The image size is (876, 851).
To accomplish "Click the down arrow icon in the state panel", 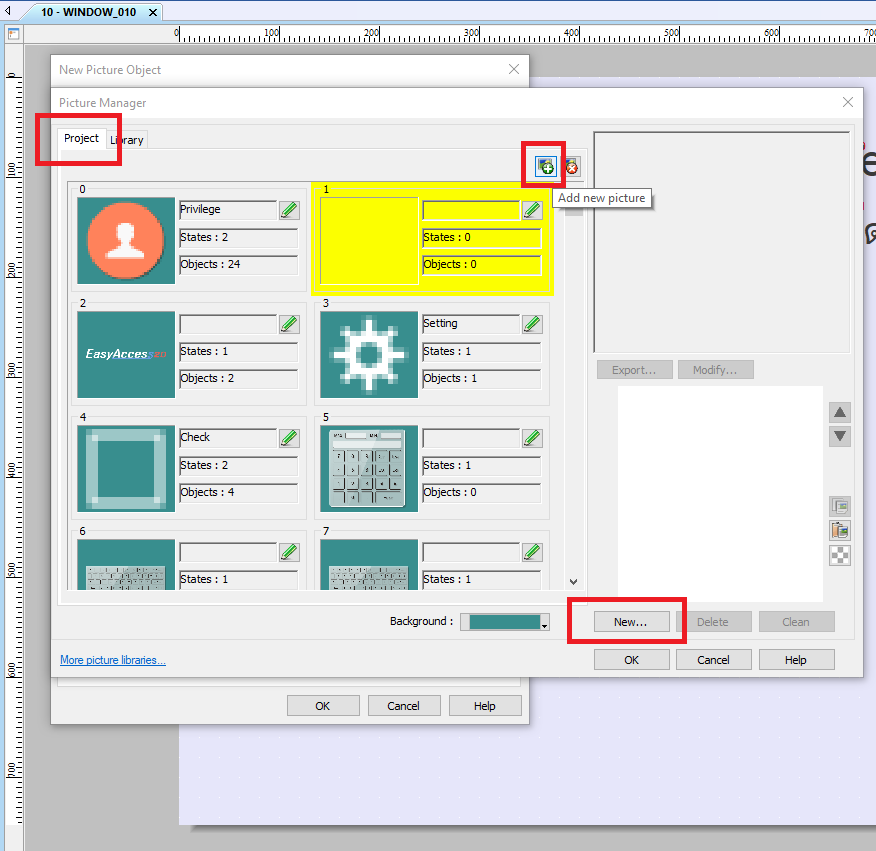I will pyautogui.click(x=840, y=436).
